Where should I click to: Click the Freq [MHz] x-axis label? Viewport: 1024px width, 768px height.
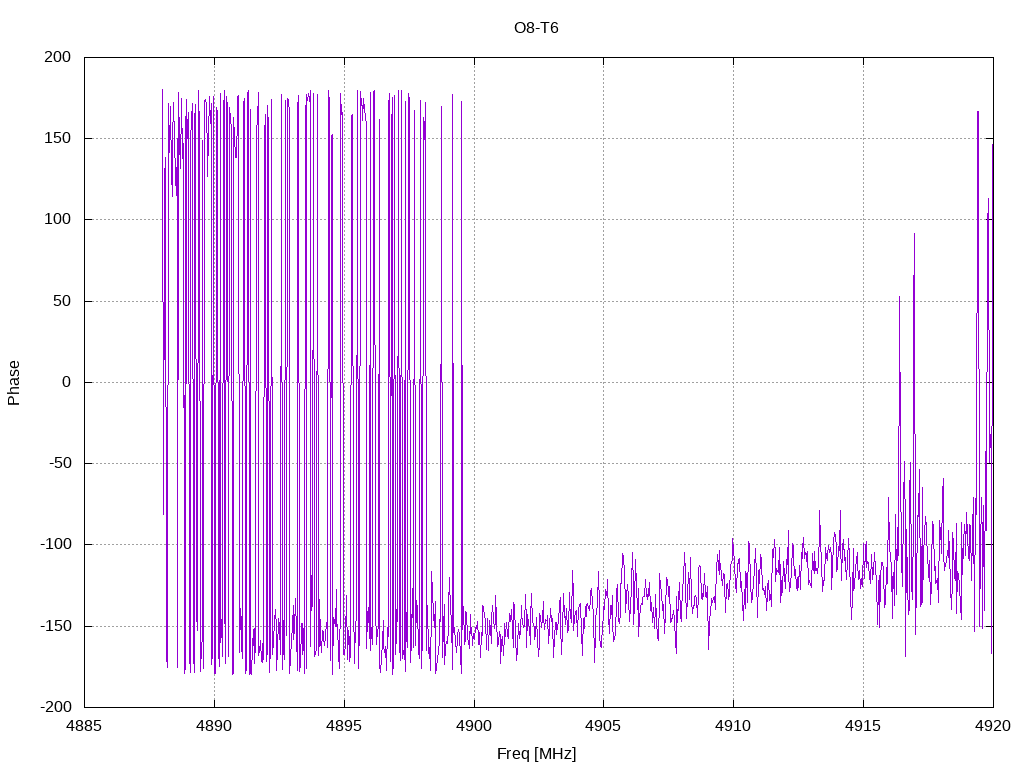(x=536, y=754)
